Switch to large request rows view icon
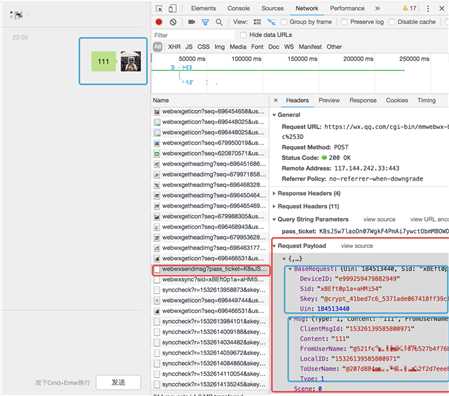This screenshot has width=449, height=396. click(257, 22)
